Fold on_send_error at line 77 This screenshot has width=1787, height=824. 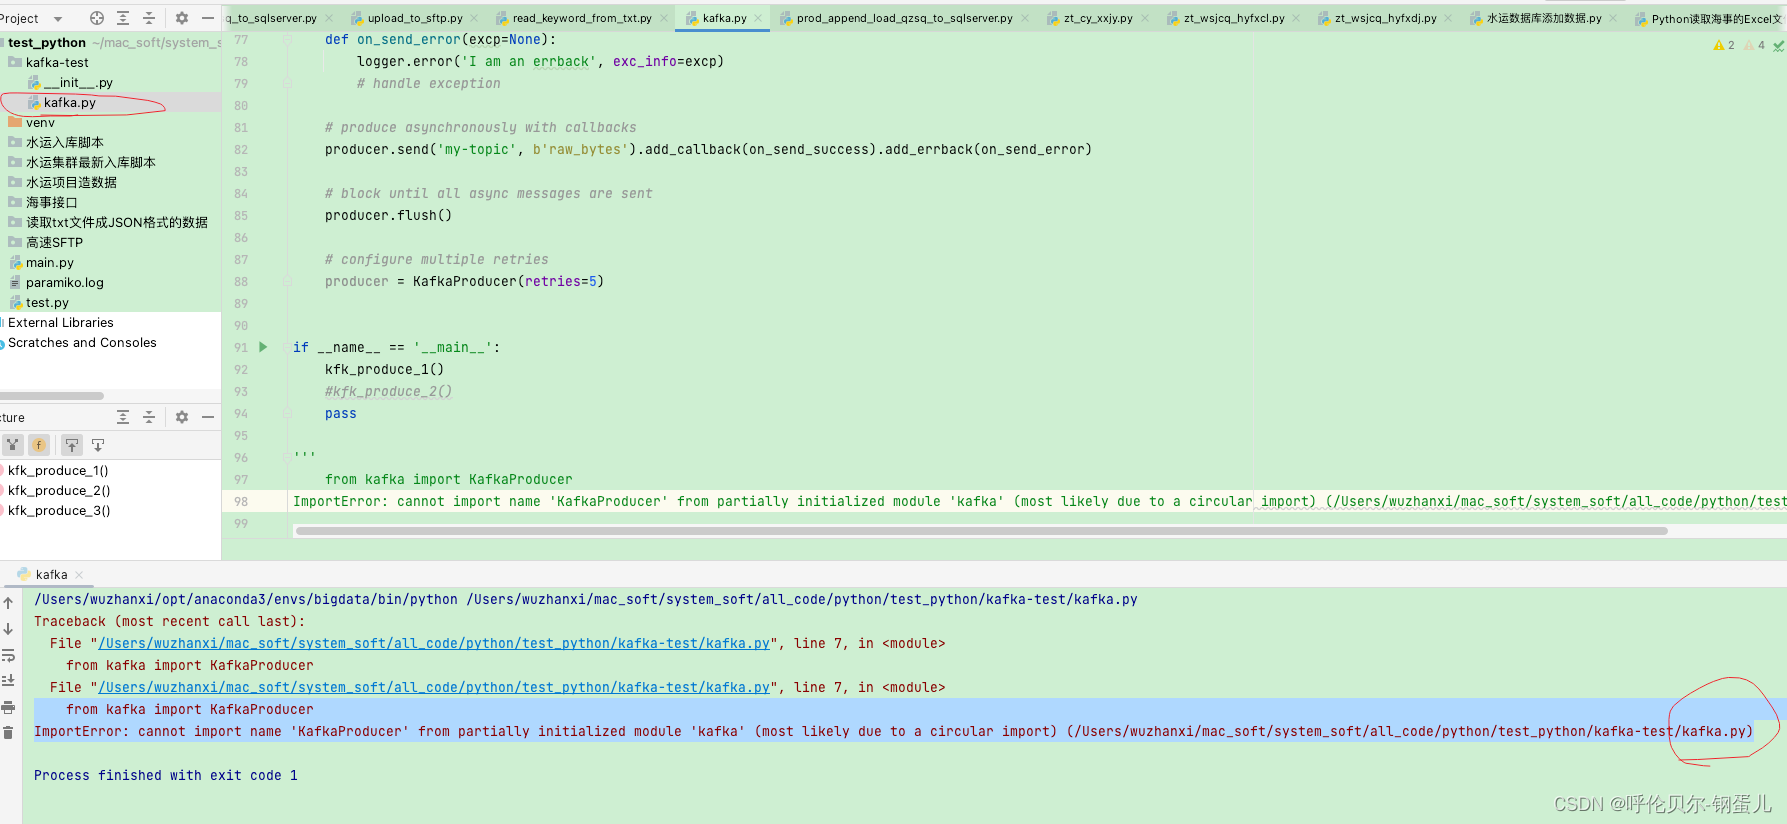pos(287,39)
